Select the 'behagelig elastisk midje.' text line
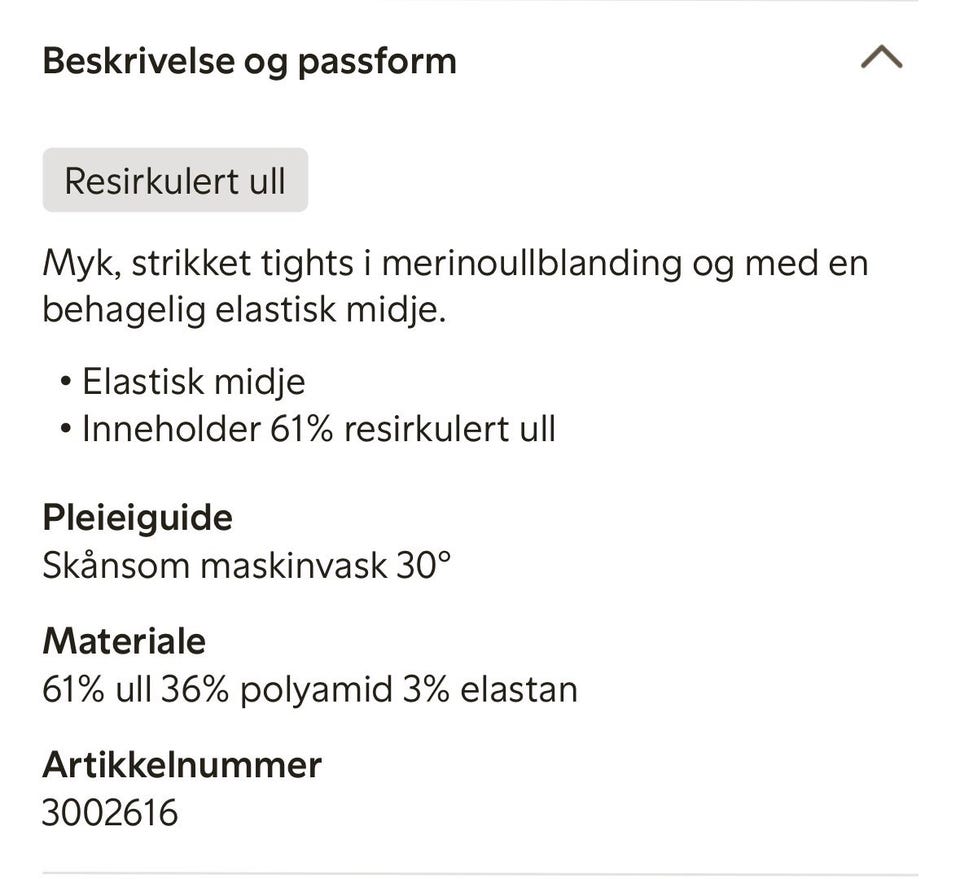This screenshot has height=879, width=960. (x=243, y=310)
